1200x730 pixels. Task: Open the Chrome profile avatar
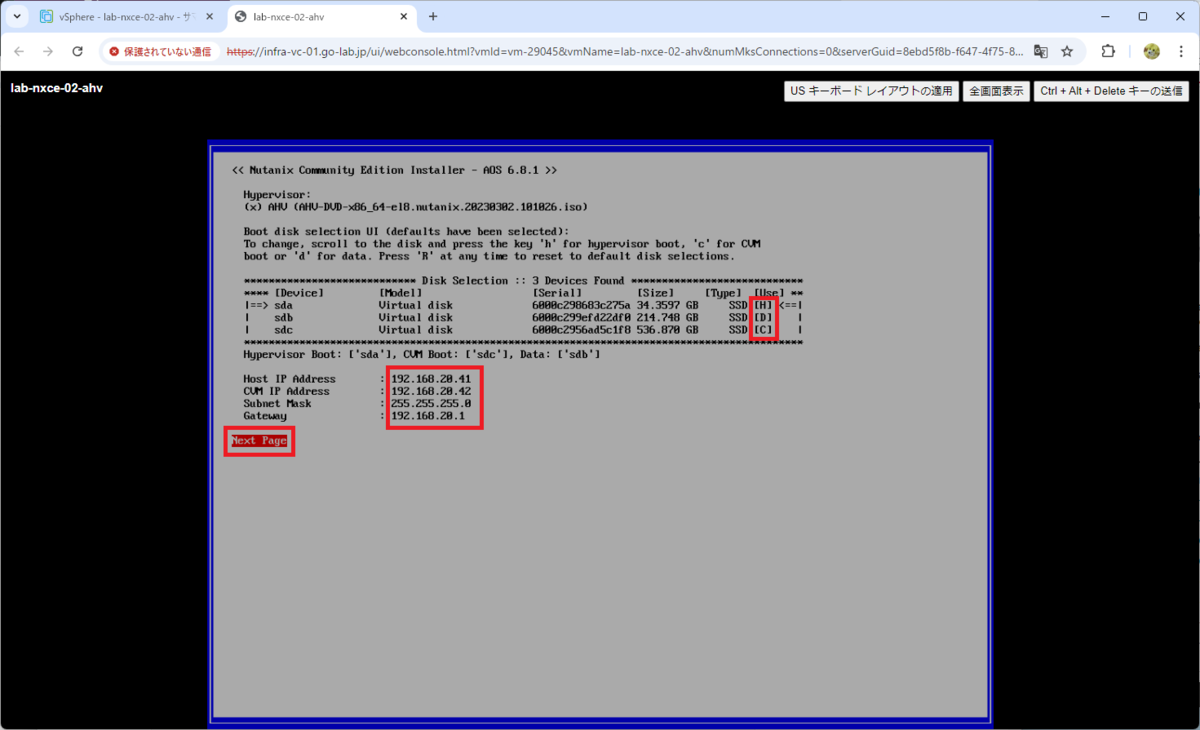pos(1151,51)
